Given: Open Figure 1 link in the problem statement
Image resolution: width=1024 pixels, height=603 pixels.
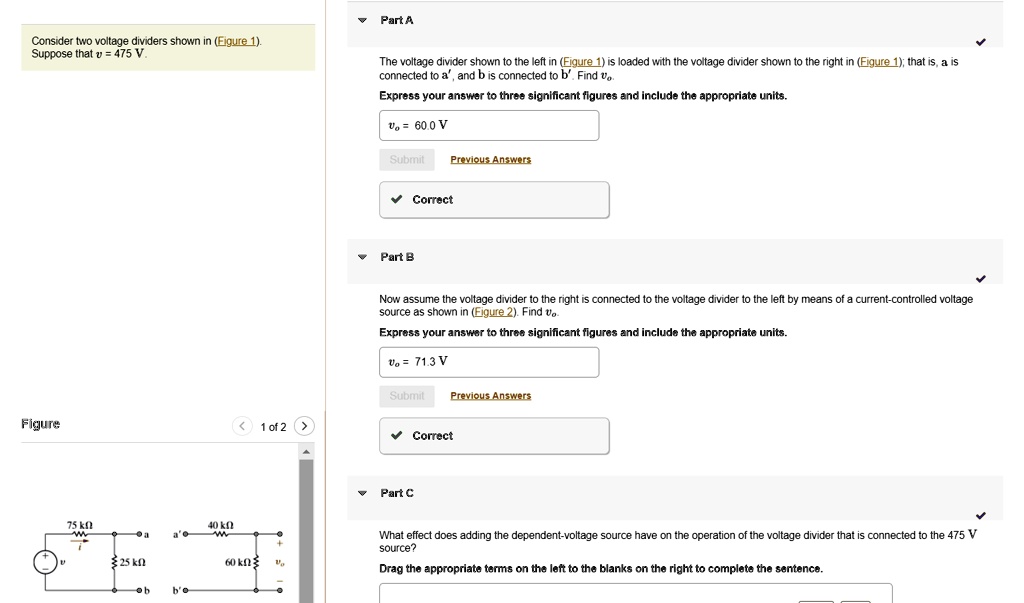Looking at the screenshot, I should tap(237, 40).
